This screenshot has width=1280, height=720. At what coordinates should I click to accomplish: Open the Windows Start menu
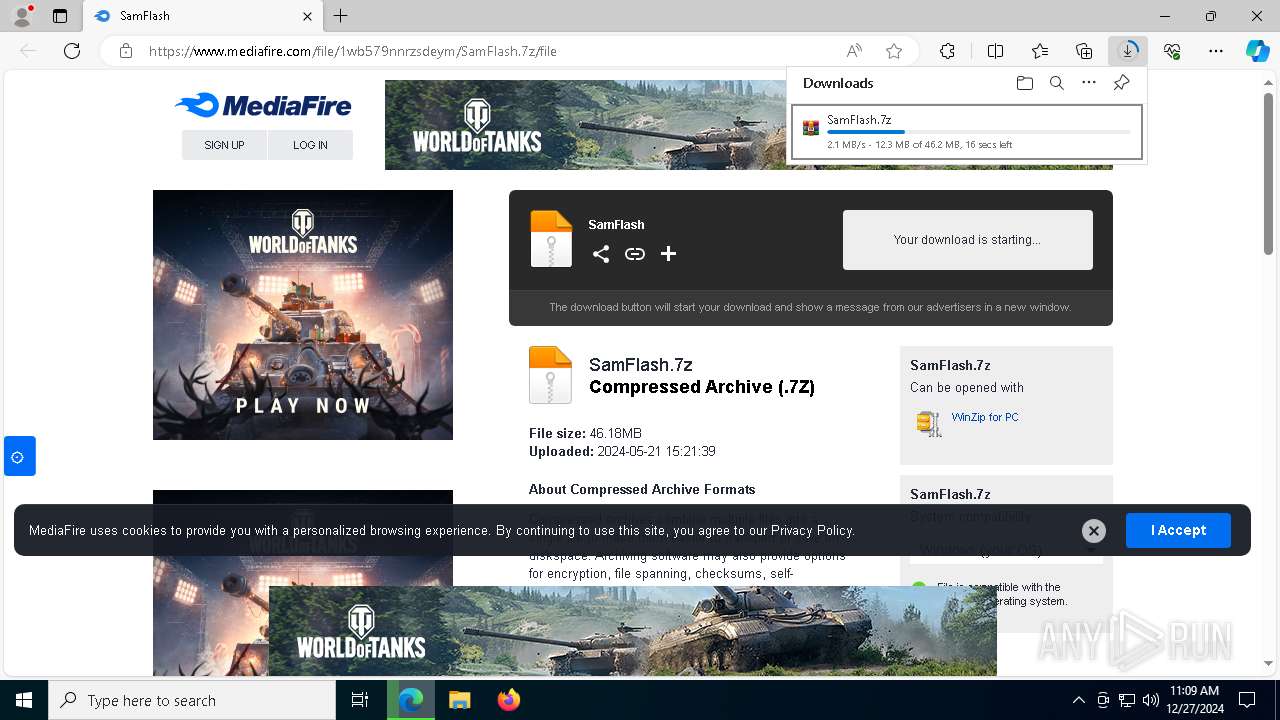coord(23,700)
